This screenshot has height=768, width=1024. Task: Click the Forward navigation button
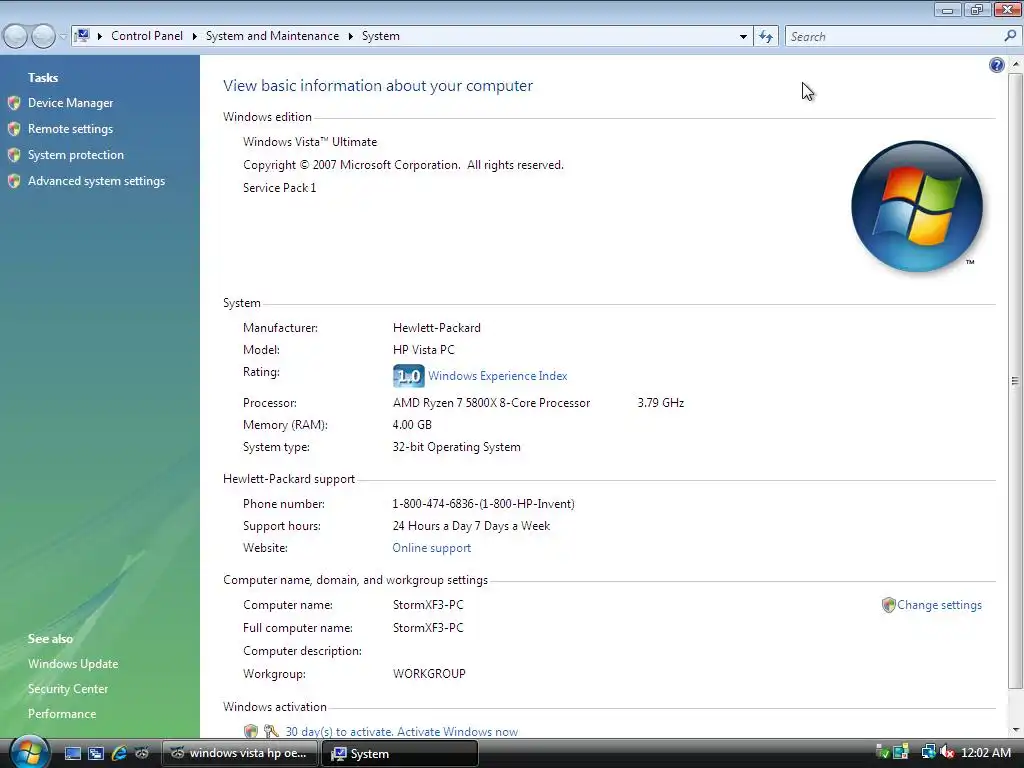(x=43, y=37)
